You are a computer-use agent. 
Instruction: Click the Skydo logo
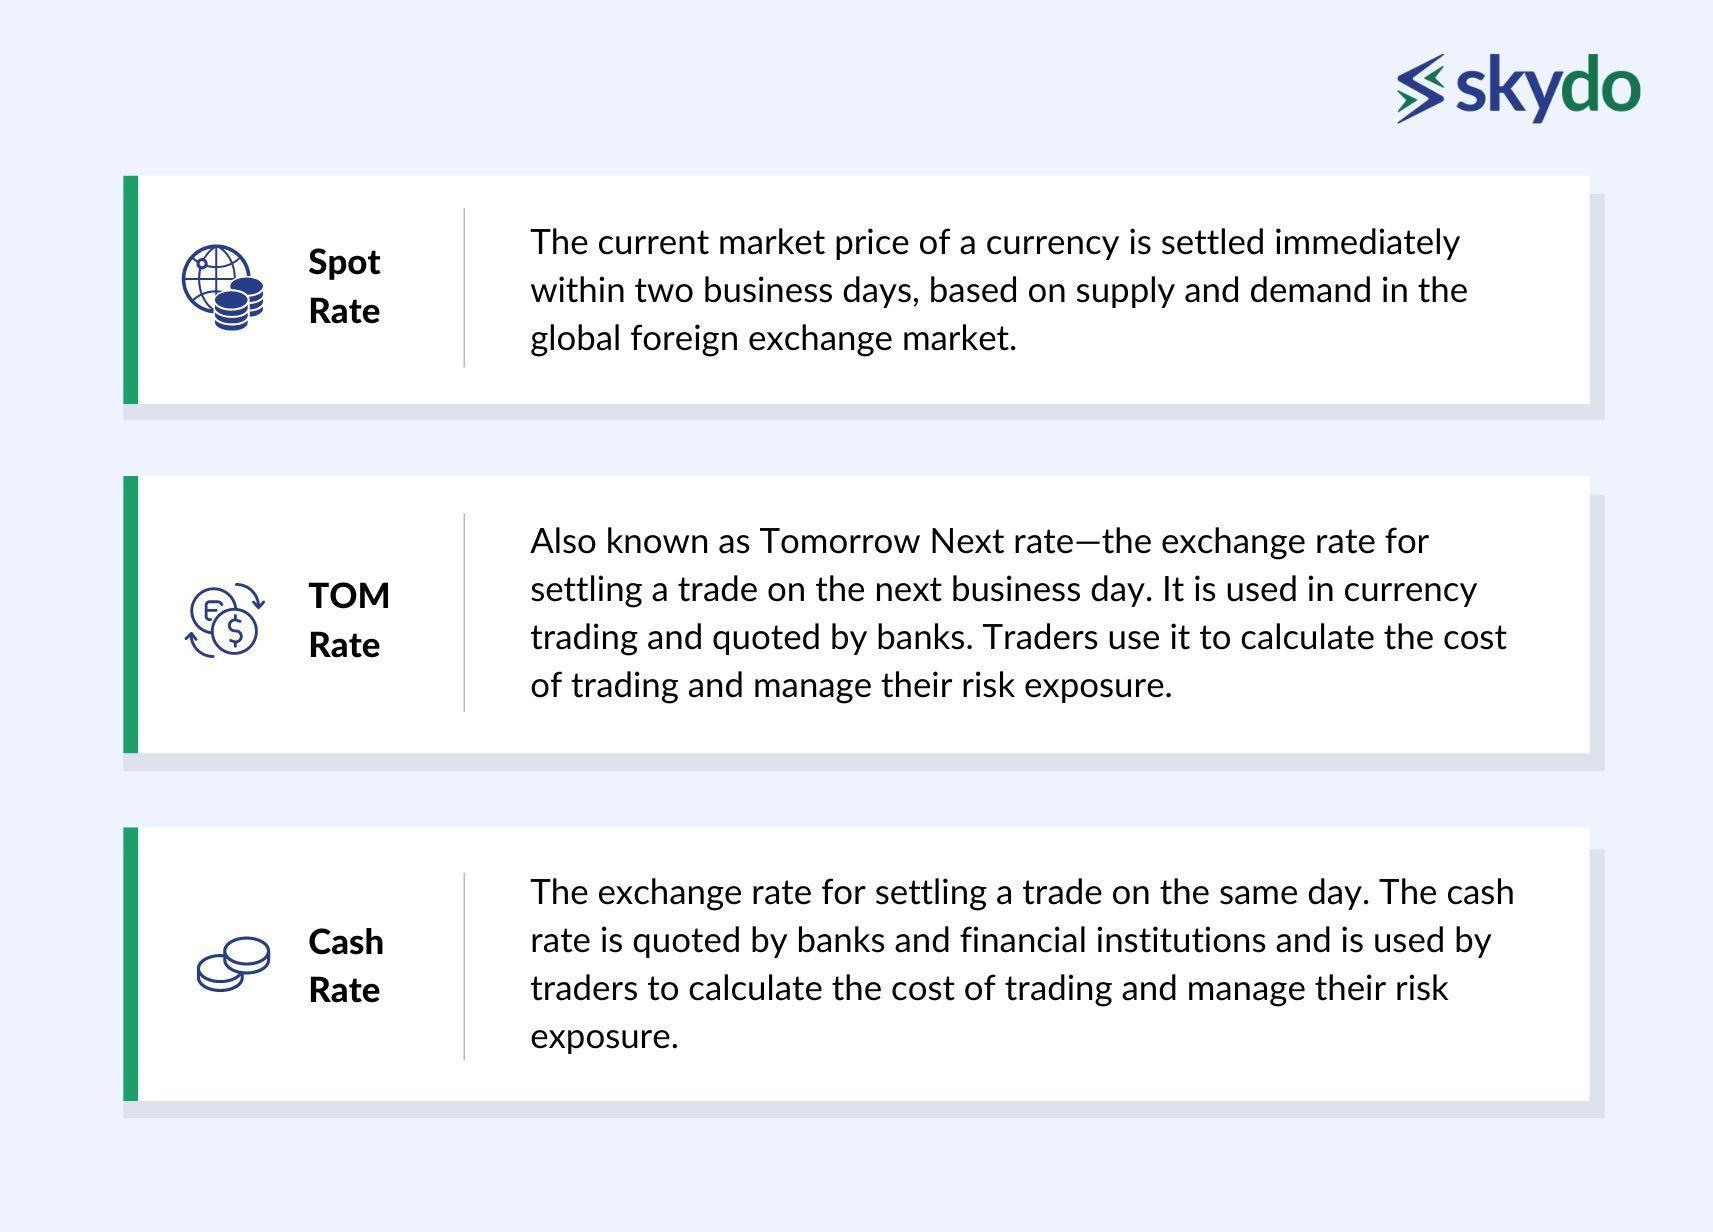[x=1518, y=88]
